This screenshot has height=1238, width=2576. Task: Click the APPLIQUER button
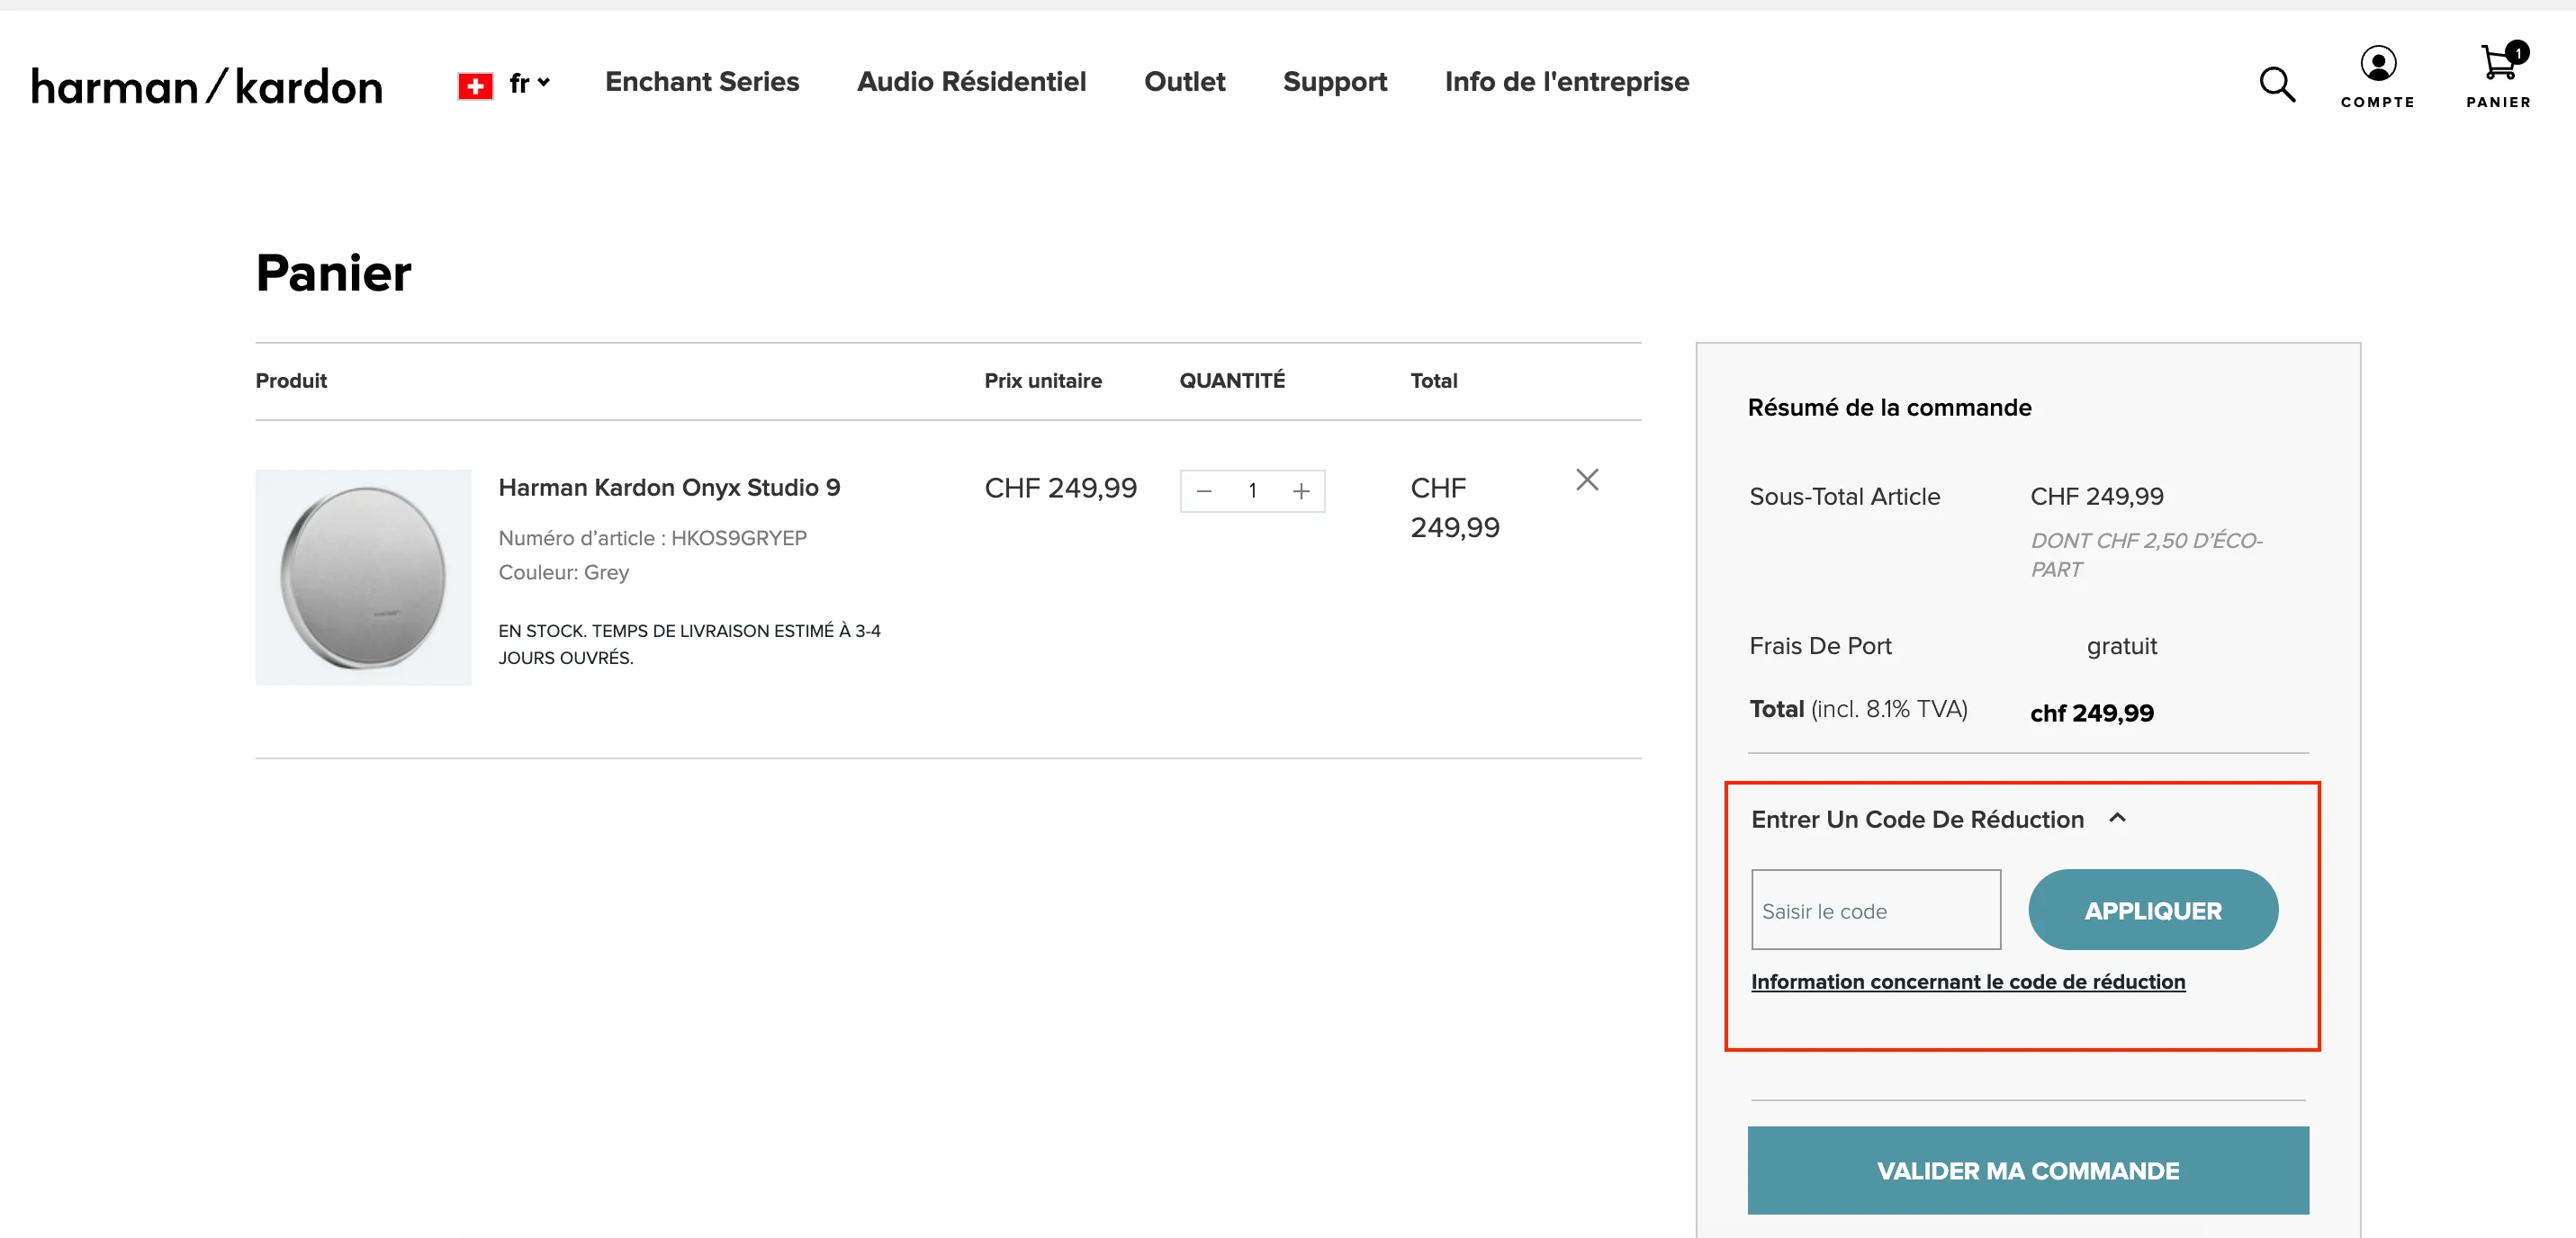point(2152,910)
